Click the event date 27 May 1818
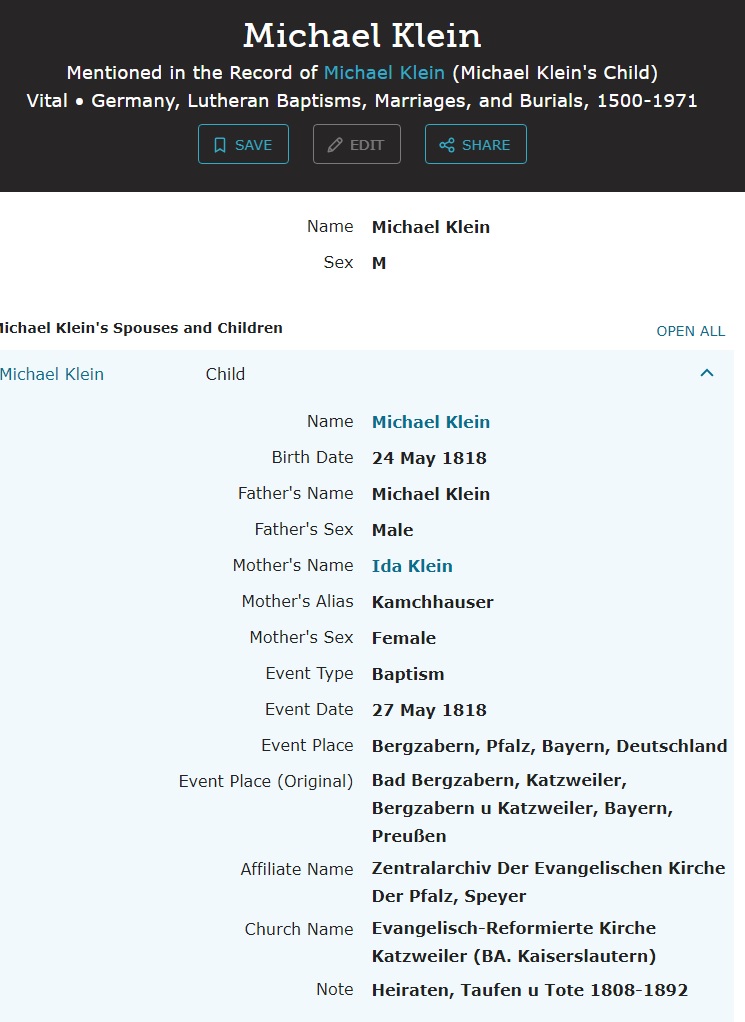Viewport: 745px width, 1022px height. point(429,710)
